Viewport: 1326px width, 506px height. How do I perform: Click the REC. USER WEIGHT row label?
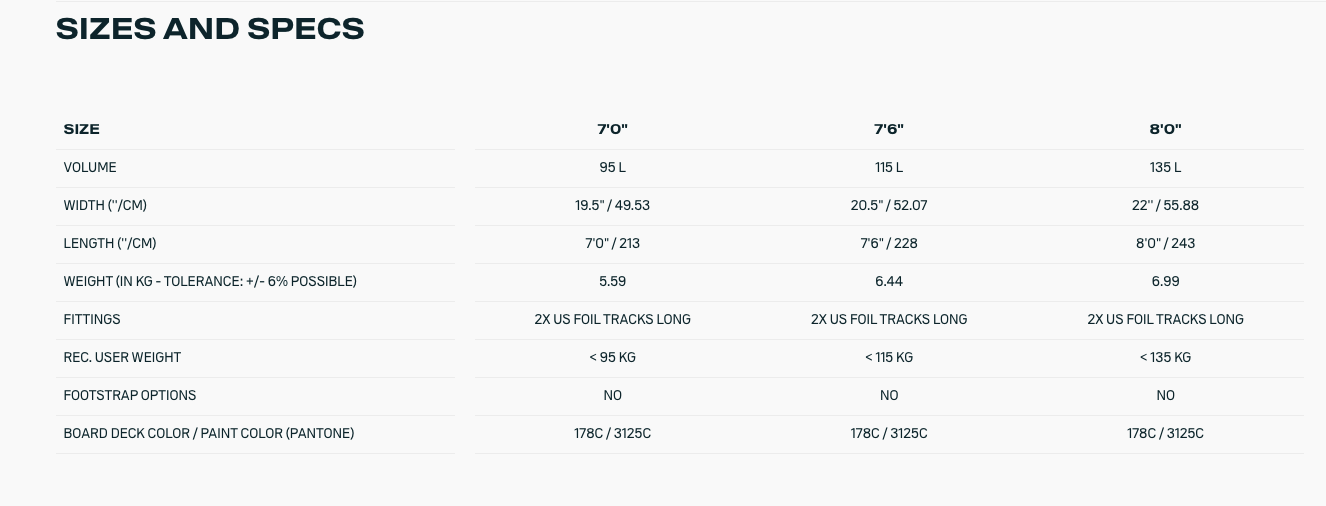click(122, 357)
